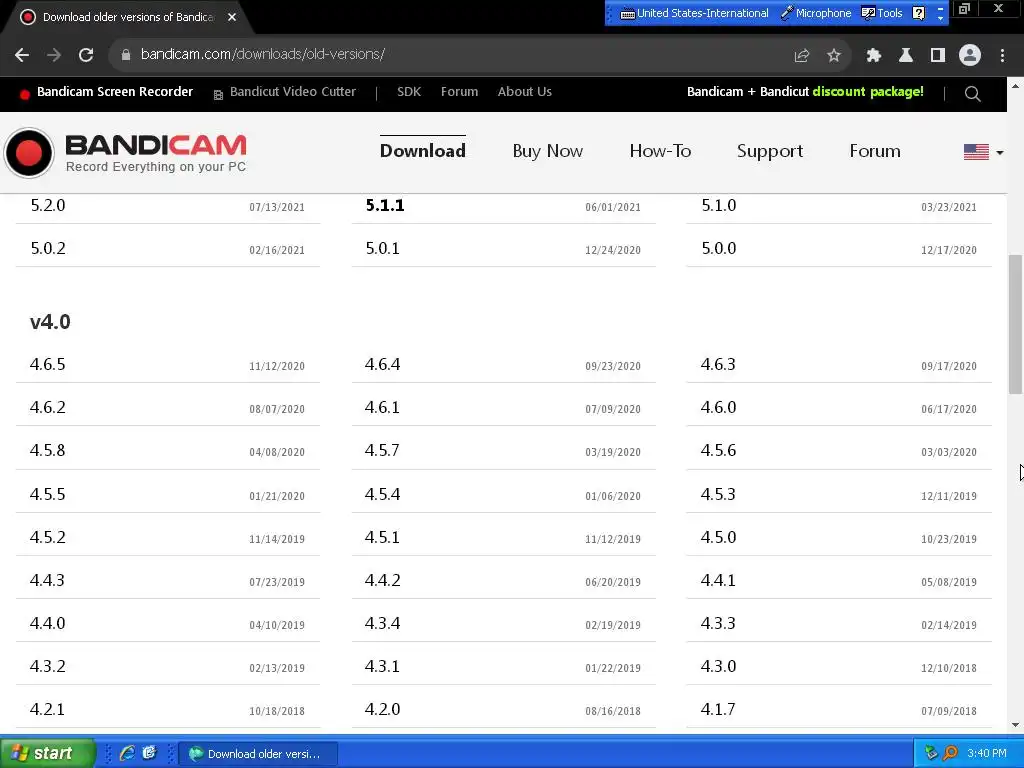Select version 4.4.1 download
The image size is (1024, 768).
point(718,581)
